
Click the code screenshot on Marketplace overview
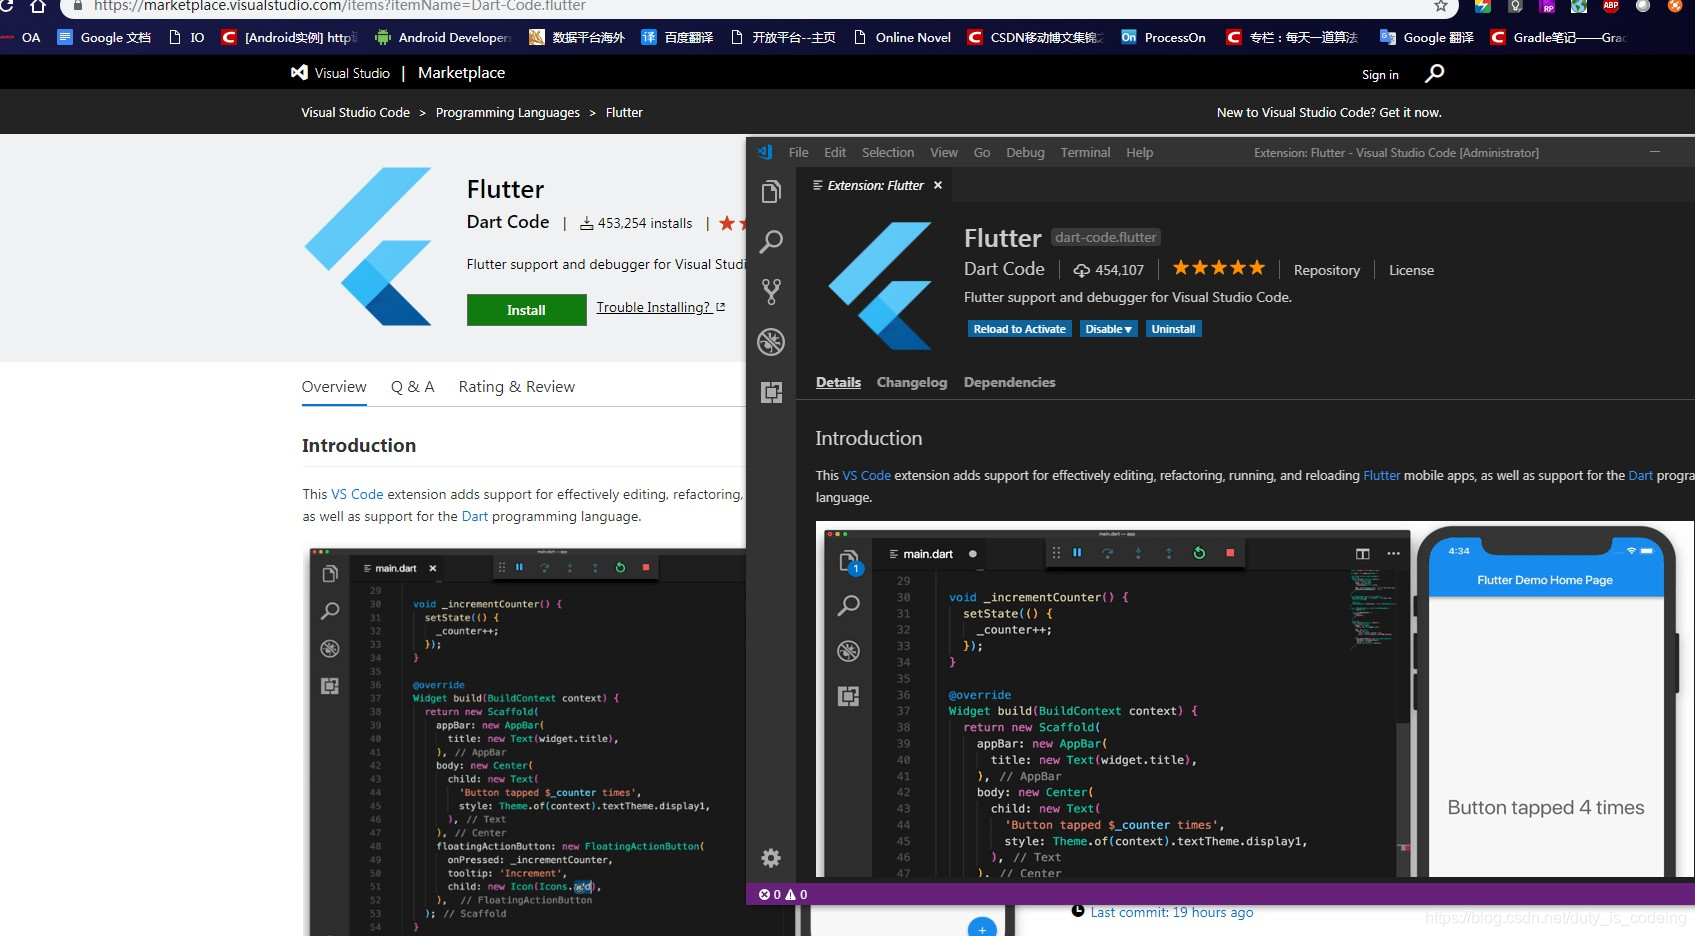pyautogui.click(x=527, y=741)
